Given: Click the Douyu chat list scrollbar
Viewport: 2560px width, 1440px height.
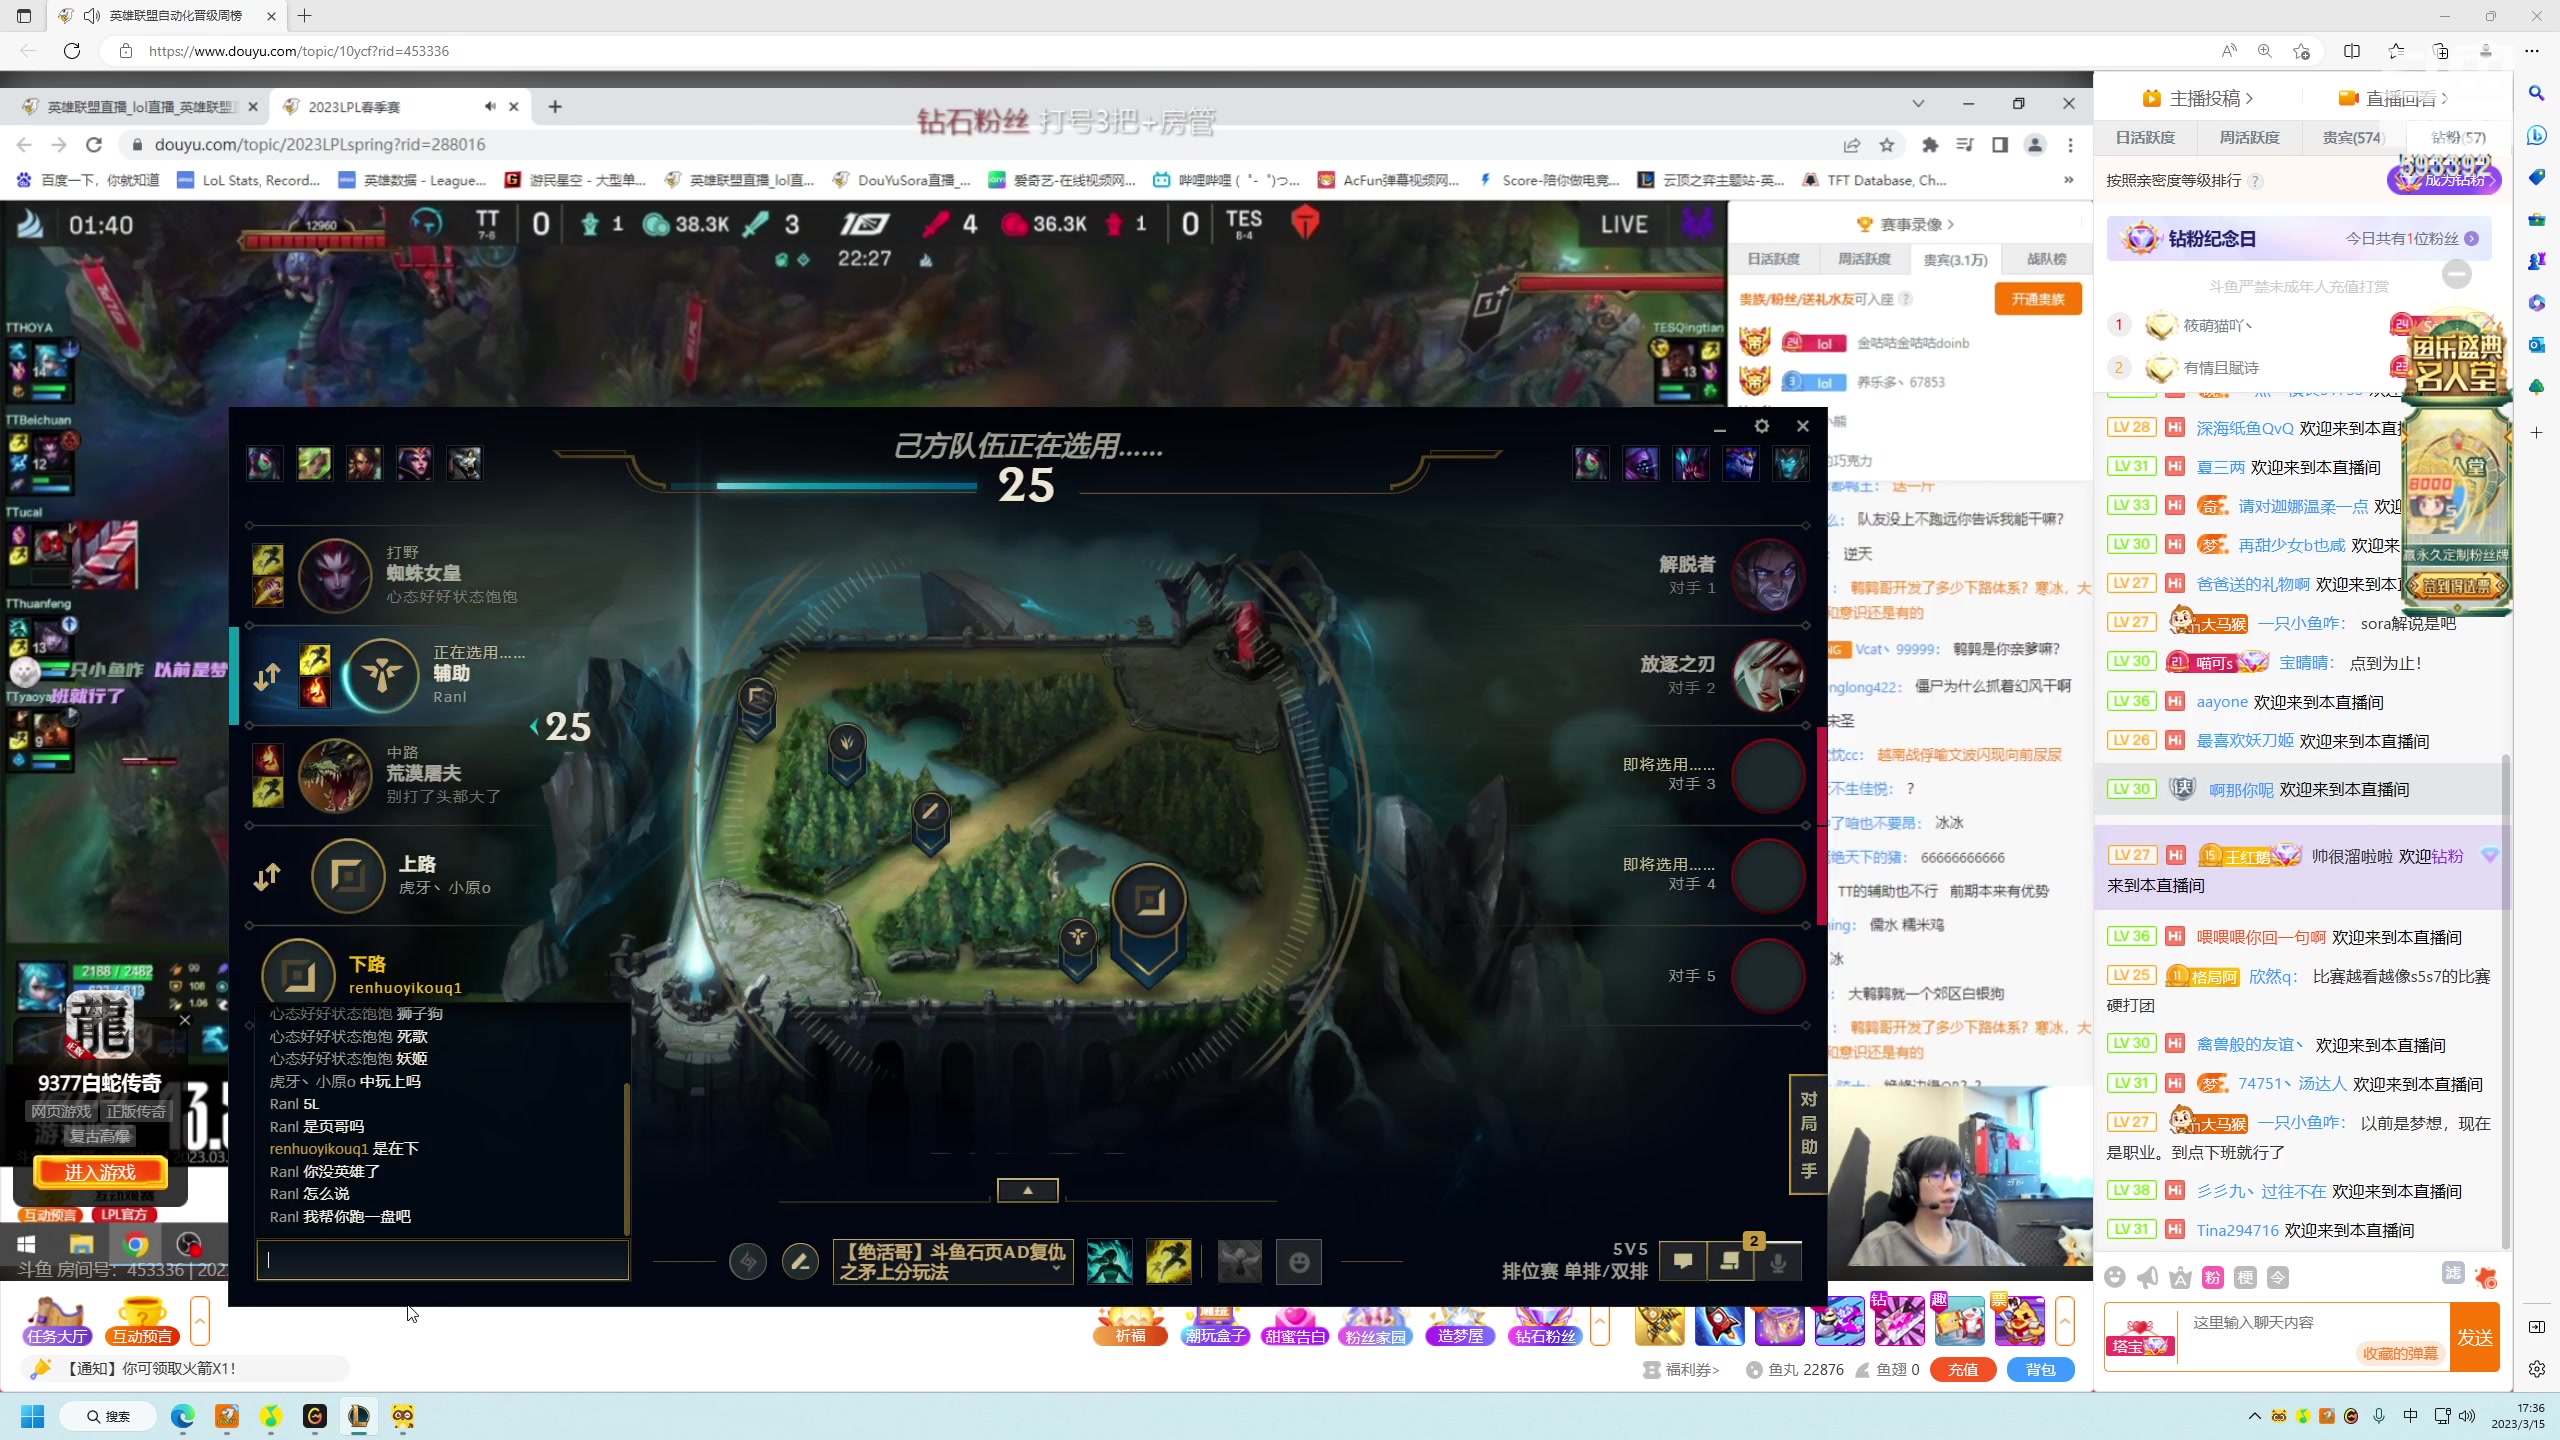Looking at the screenshot, I should (x=2506, y=1000).
